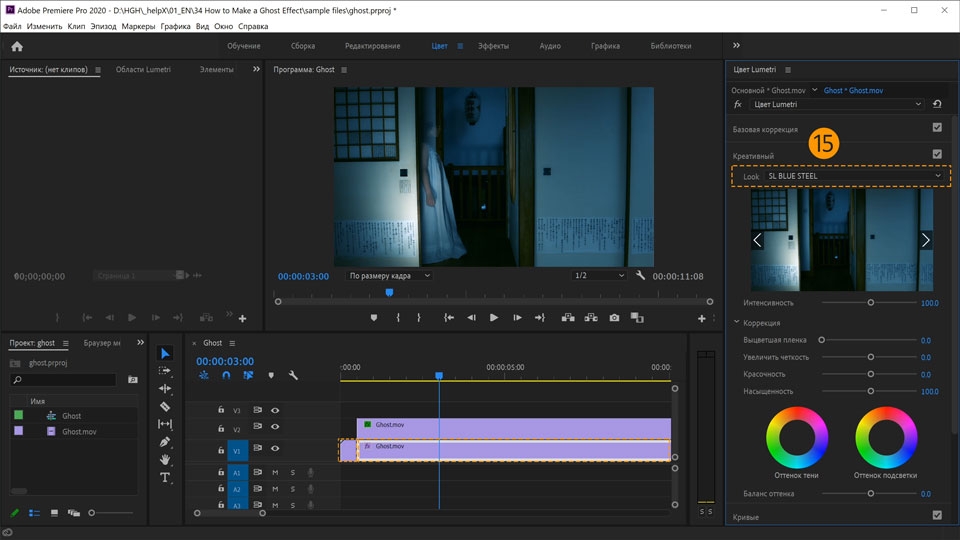Screen dimensions: 960x540
Task: Show next Look preview with right arrow
Action: [x=925, y=240]
